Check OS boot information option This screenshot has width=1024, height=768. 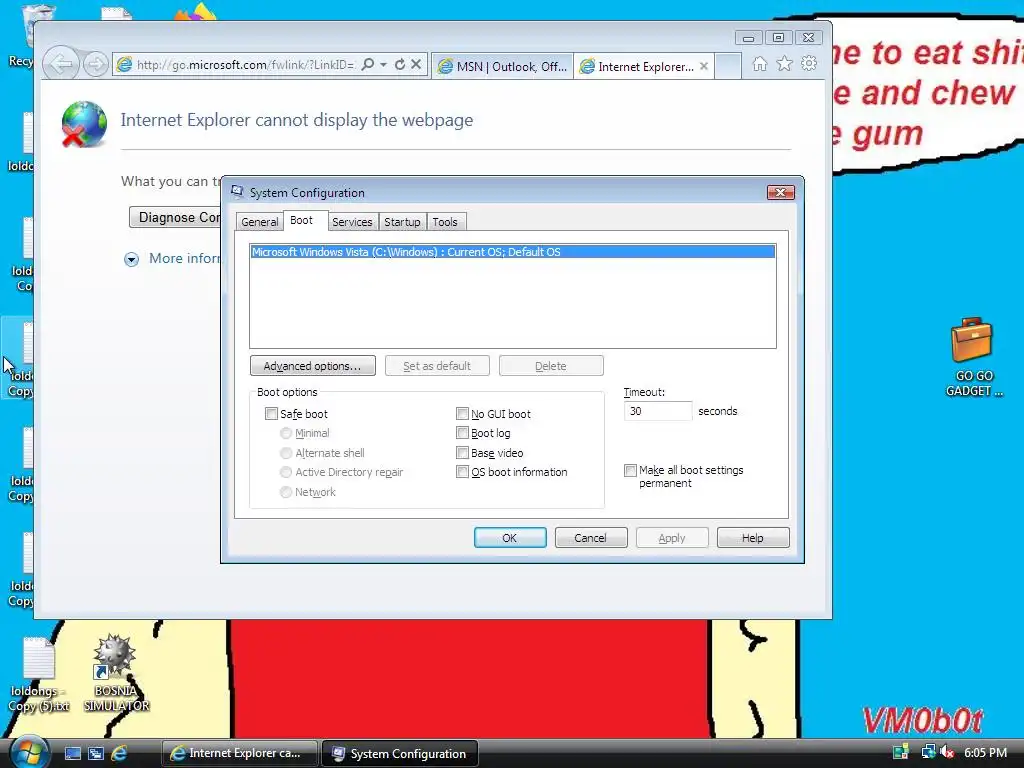[462, 472]
